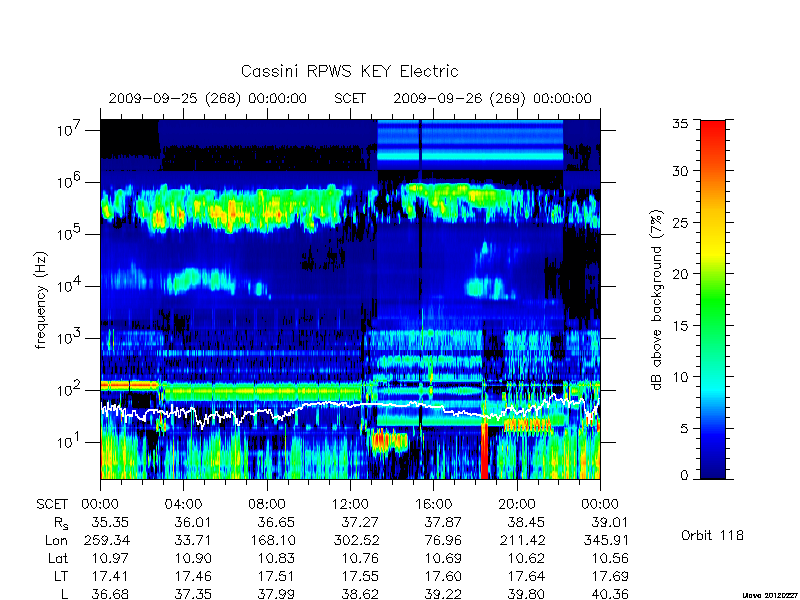The image size is (800, 600).
Task: Click the SCET time tick '12:00'
Action: point(350,504)
